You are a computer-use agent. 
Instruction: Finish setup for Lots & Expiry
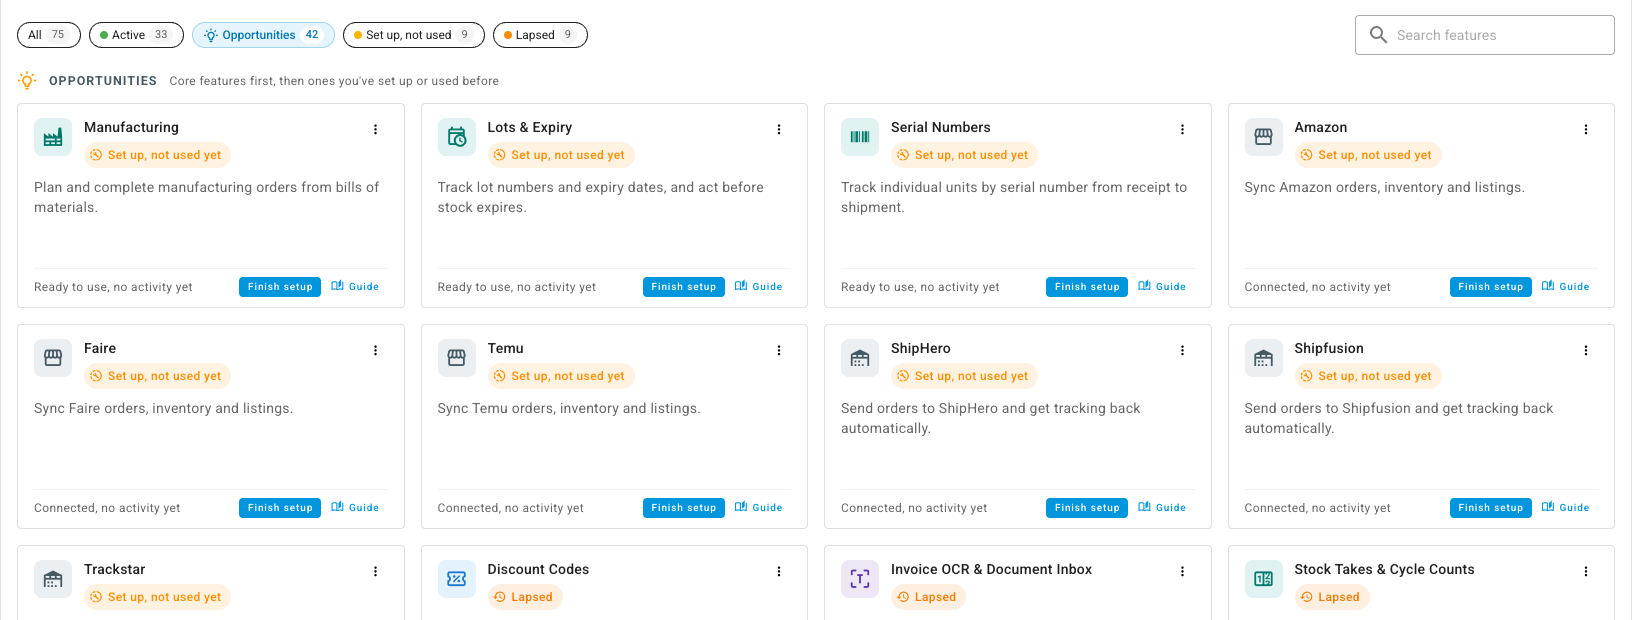(684, 287)
